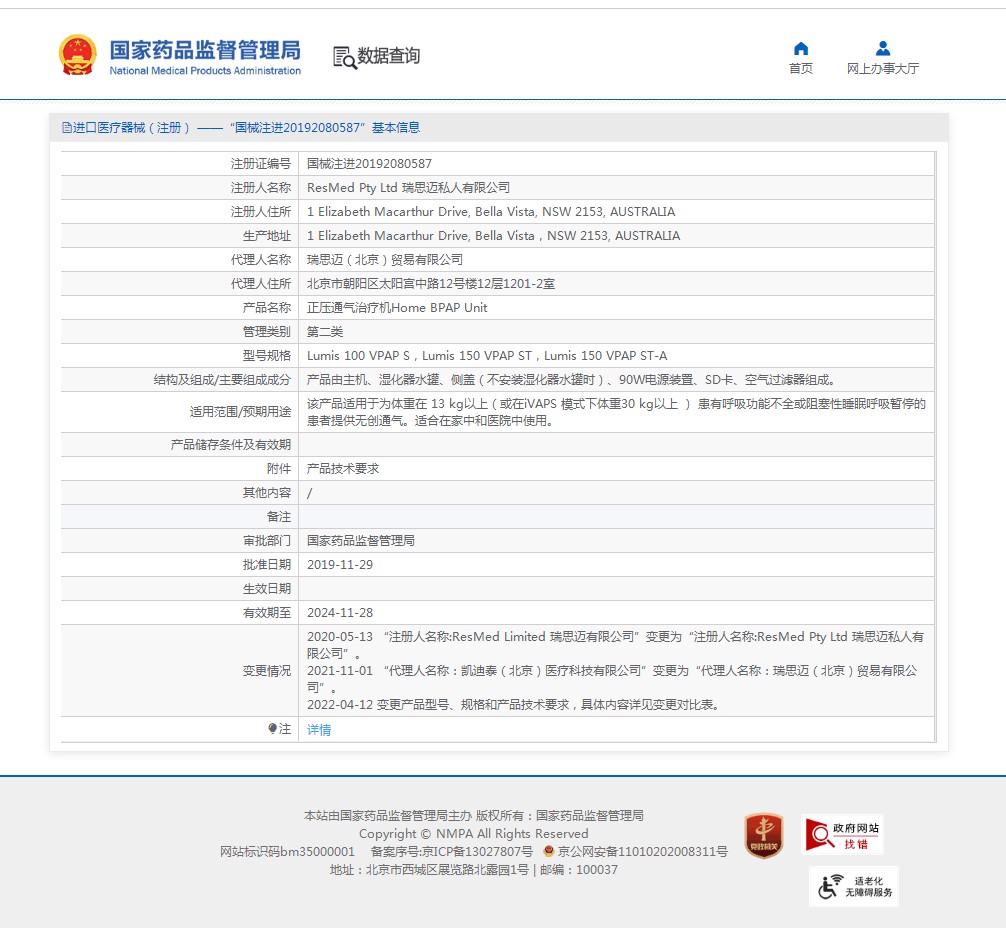Click 产品技术要求 attachment value
The image size is (1006, 928).
coord(343,468)
